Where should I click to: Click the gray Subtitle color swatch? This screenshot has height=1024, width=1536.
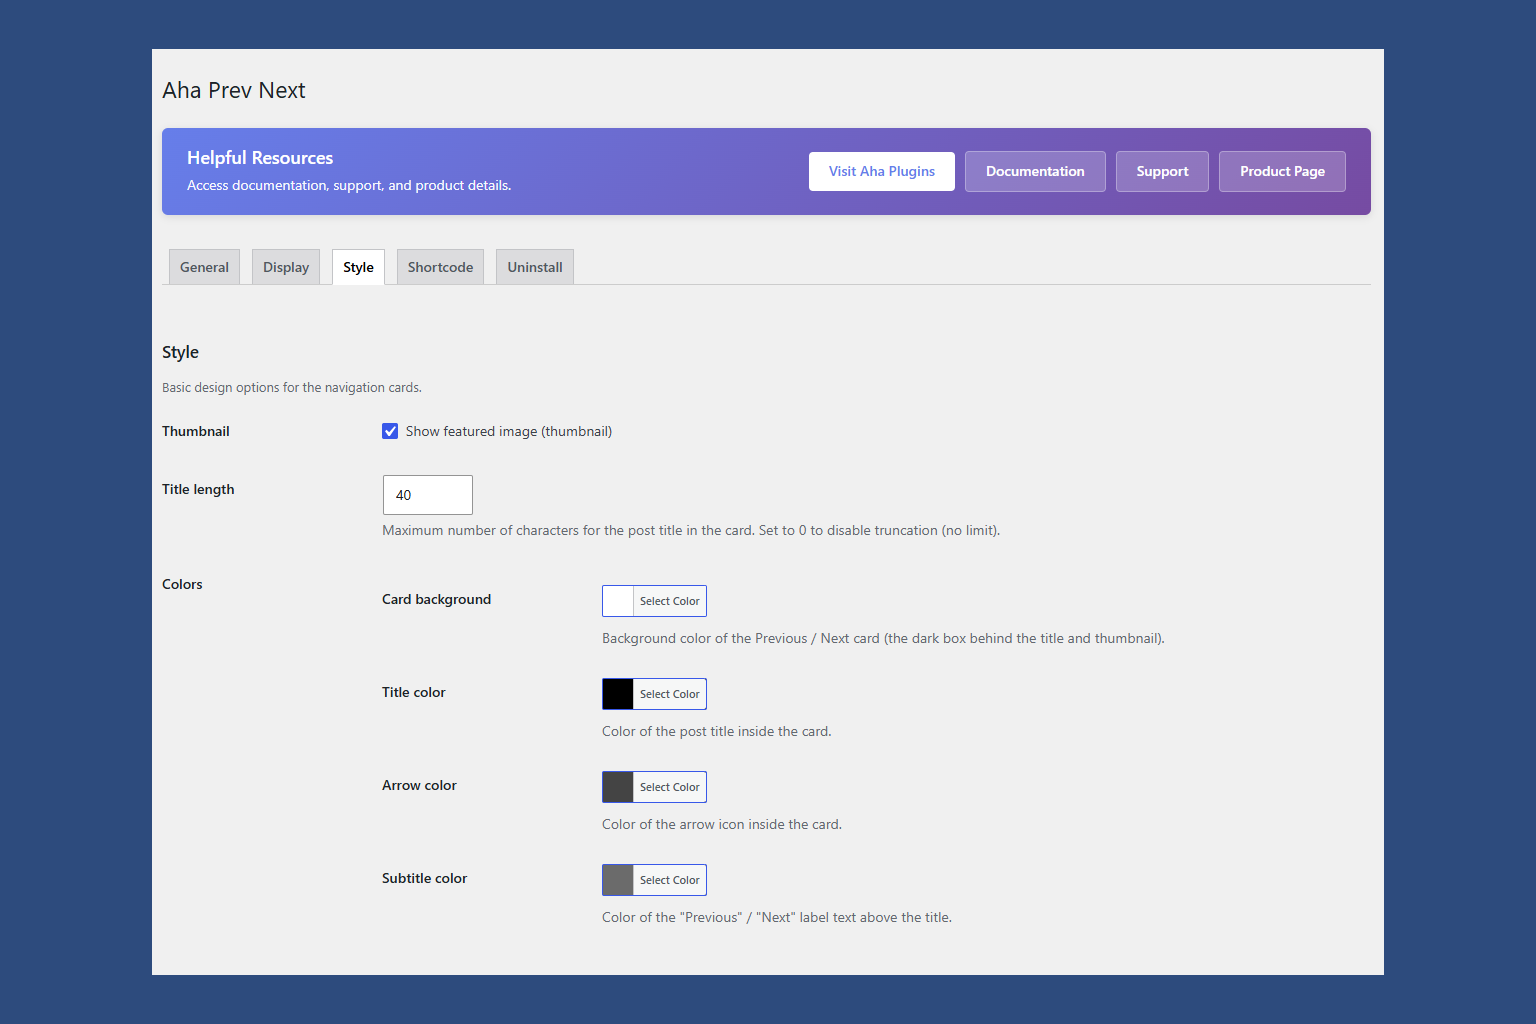coord(618,880)
